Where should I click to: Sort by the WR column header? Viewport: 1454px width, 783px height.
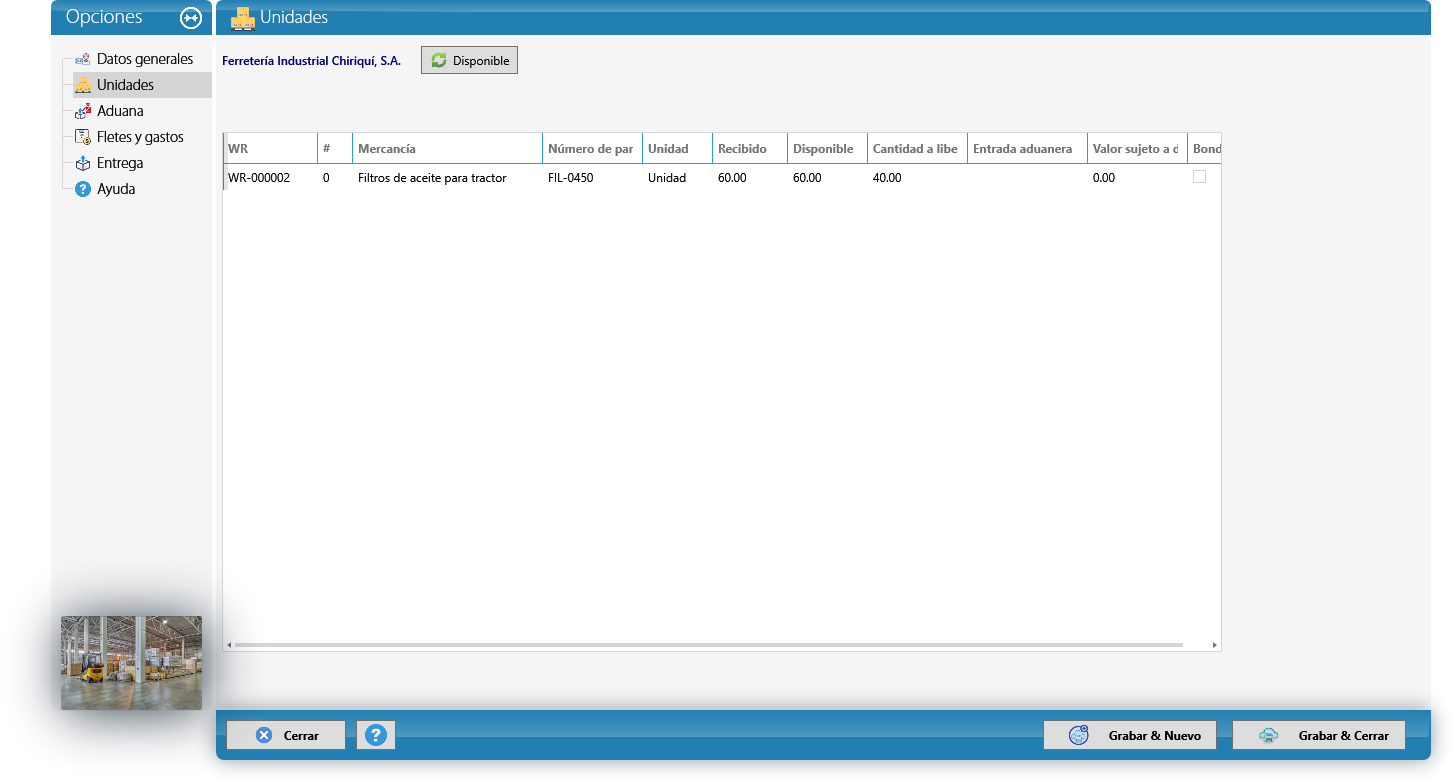270,149
